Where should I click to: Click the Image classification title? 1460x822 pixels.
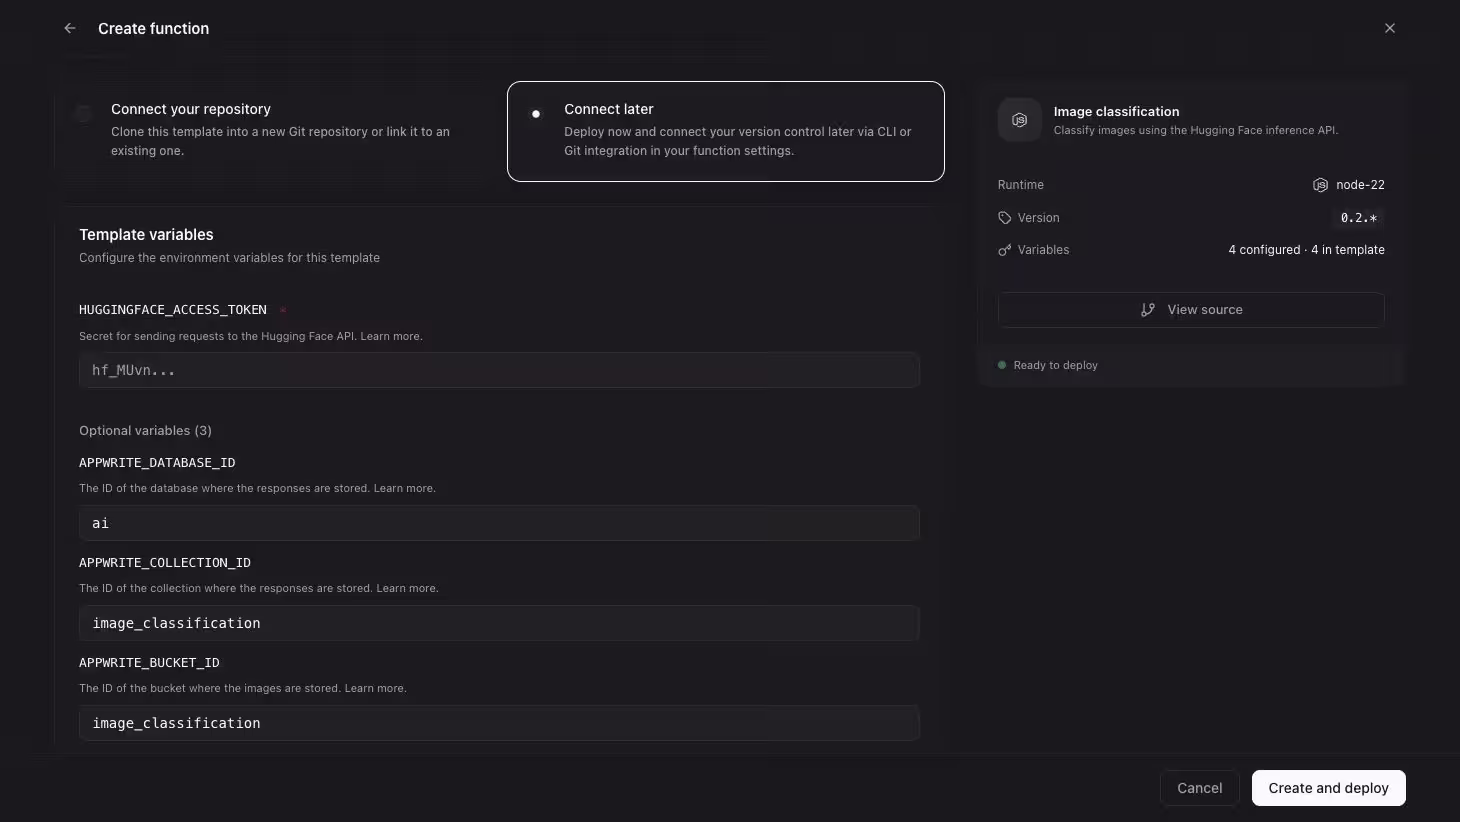click(1116, 111)
